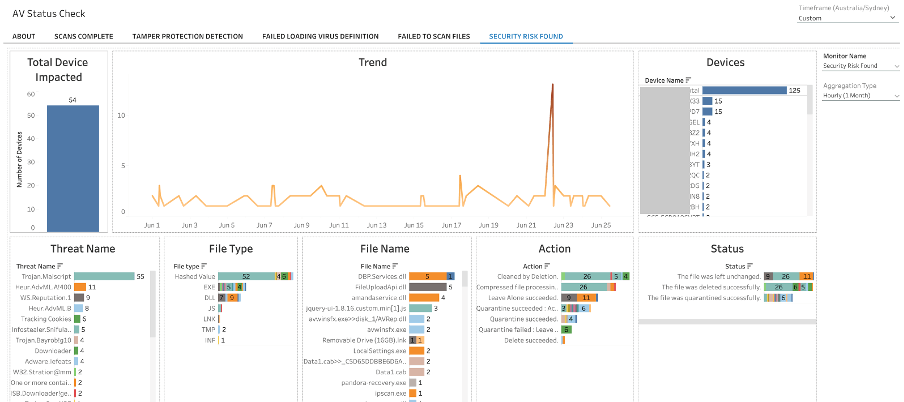
Task: Click the amandaservice.dll file name label
Action: pos(381,298)
